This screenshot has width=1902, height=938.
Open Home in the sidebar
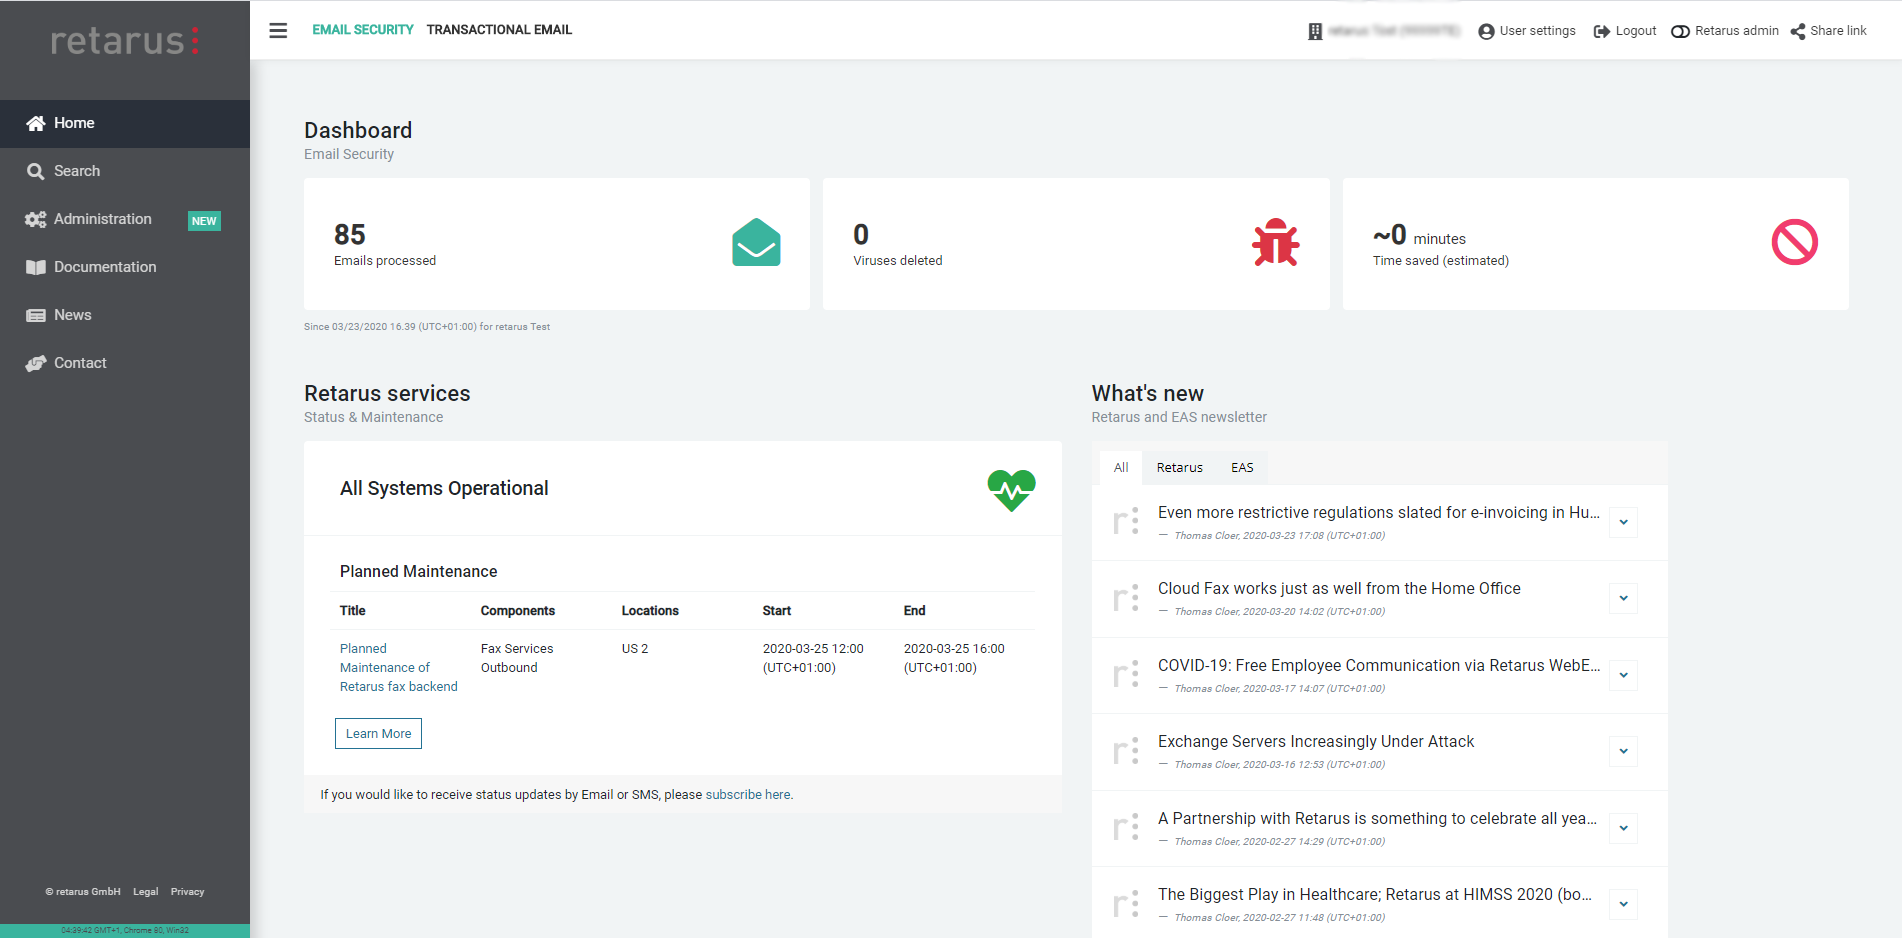point(125,123)
